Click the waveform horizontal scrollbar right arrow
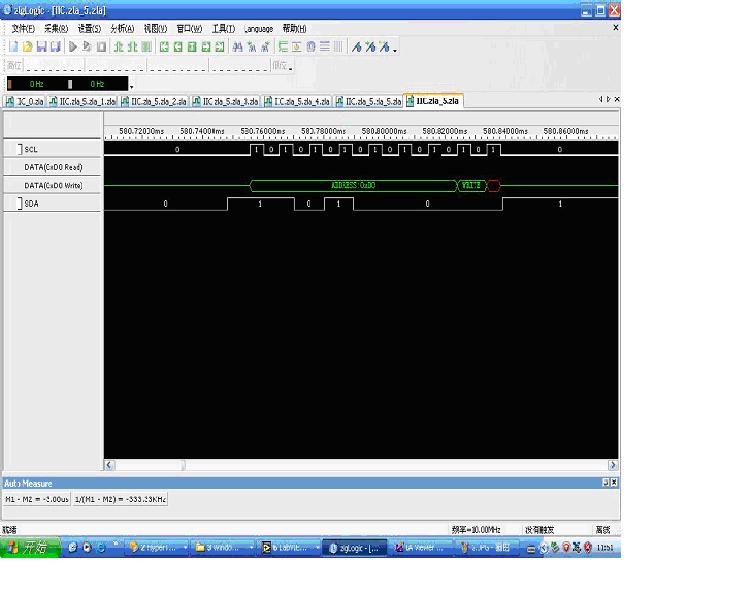This screenshot has width=736, height=599. pos(614,465)
